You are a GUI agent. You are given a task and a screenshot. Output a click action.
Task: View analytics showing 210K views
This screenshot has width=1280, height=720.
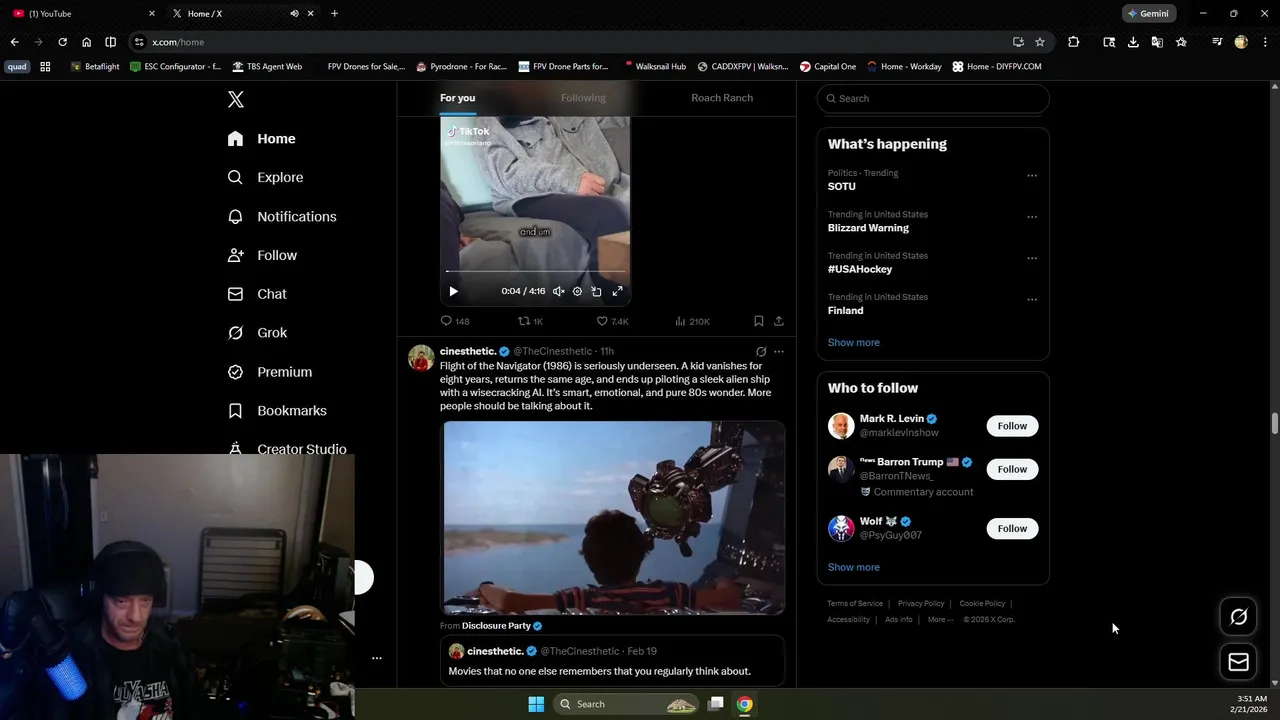click(x=692, y=321)
